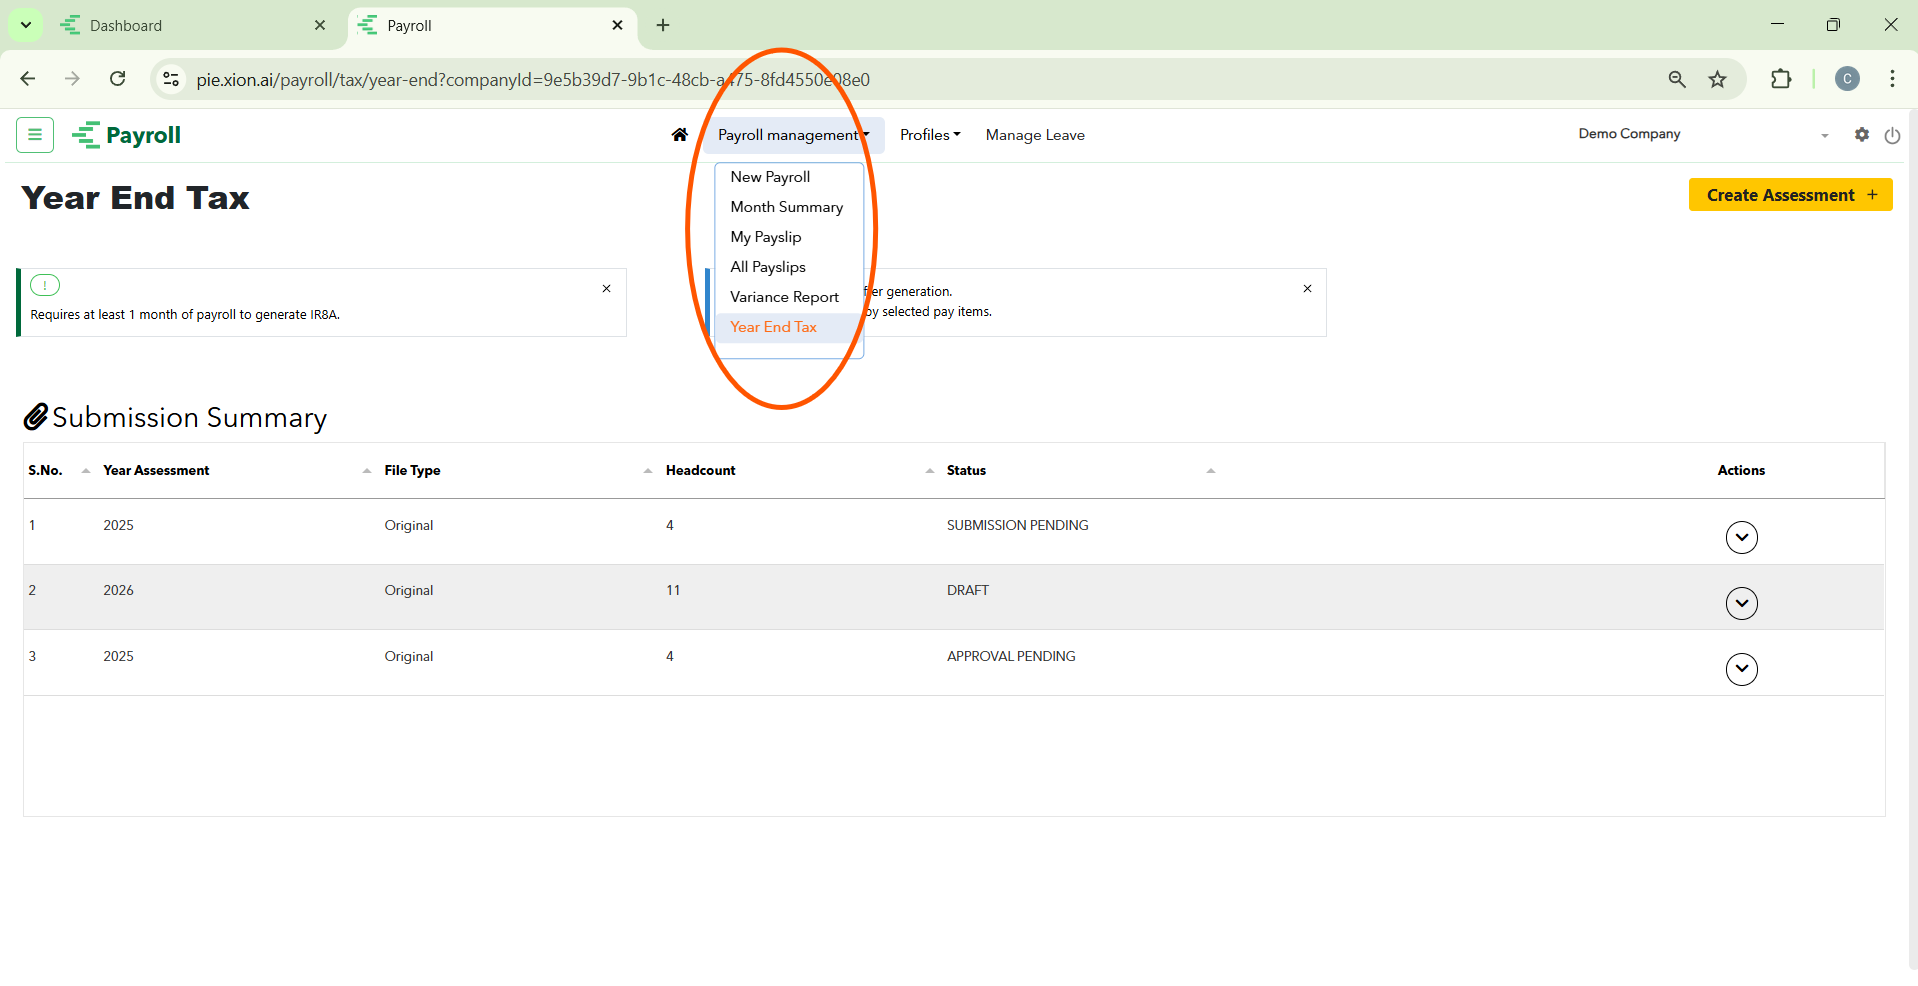Expand actions for SUBMISSION PENDING row
Image resolution: width=1918 pixels, height=986 pixels.
tap(1741, 538)
